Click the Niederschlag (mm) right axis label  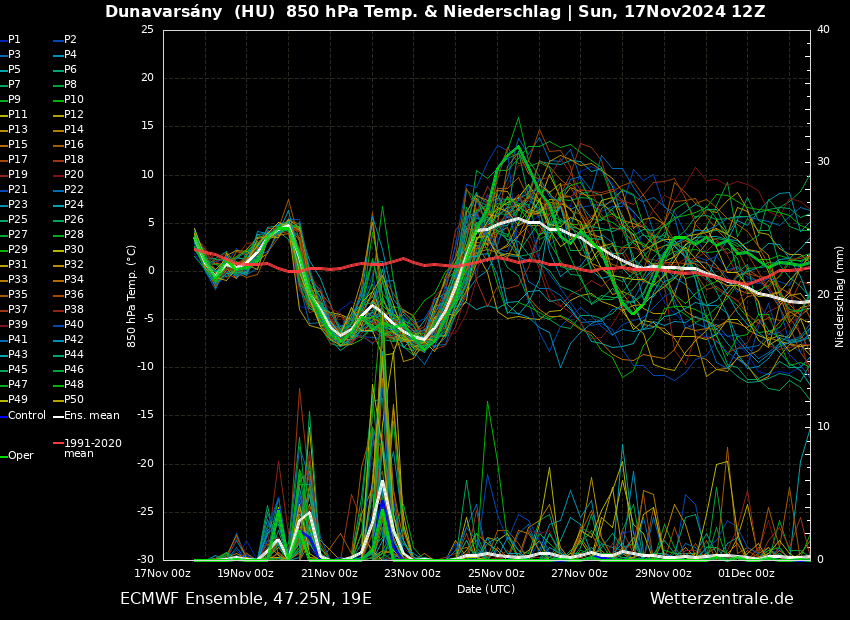[840, 296]
